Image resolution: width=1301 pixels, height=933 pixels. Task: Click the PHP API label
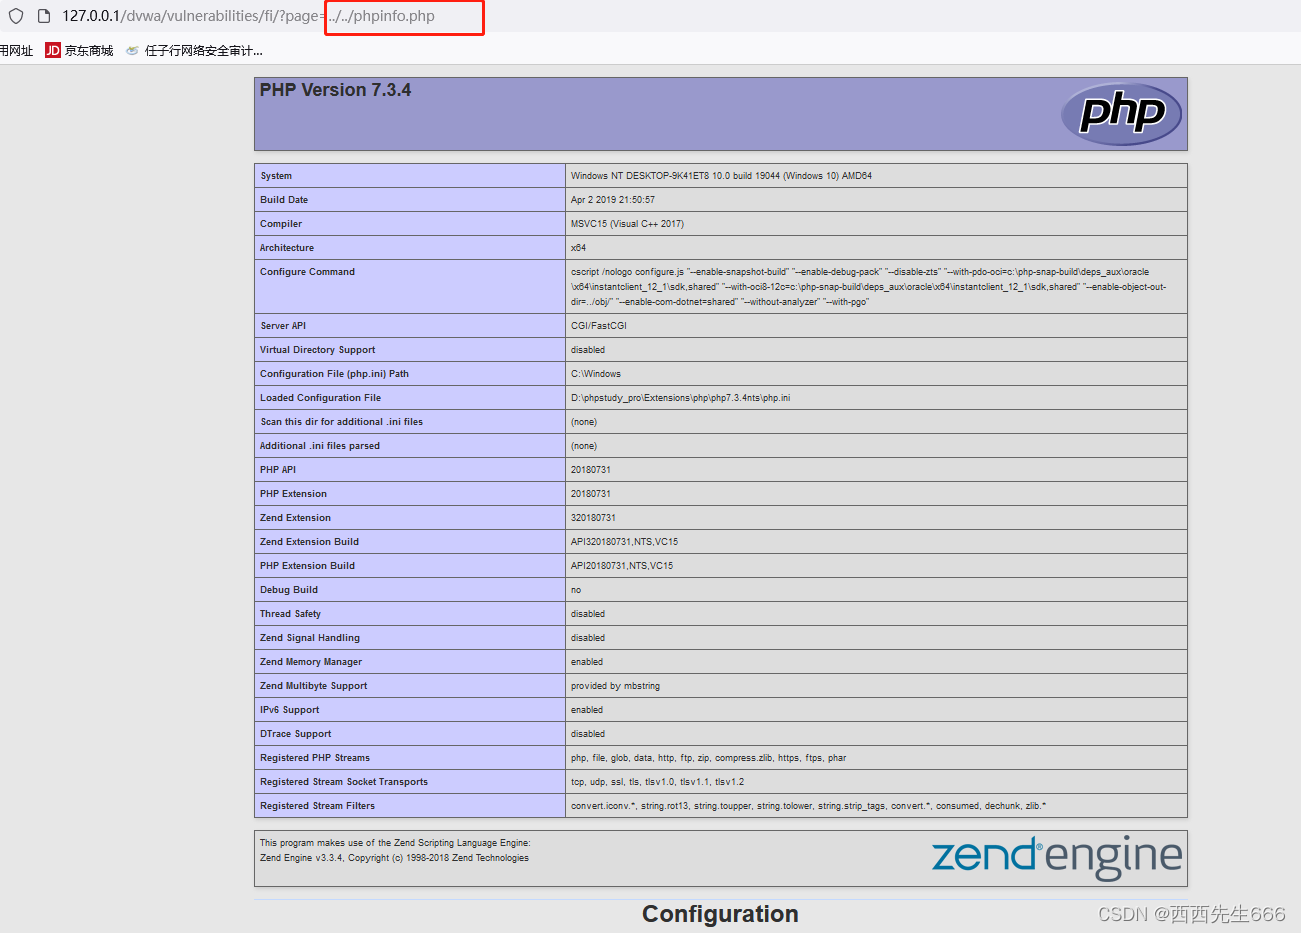pyautogui.click(x=278, y=470)
